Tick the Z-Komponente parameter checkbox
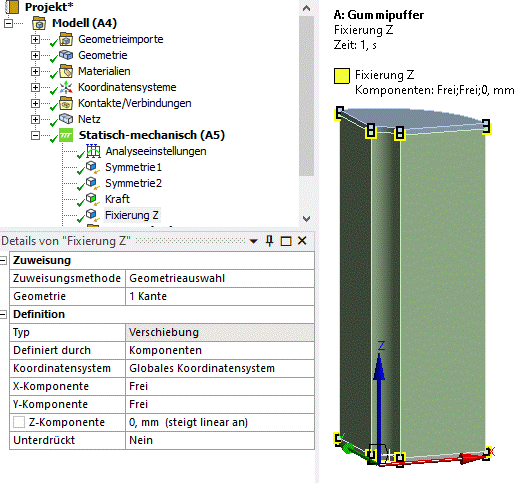Image resolution: width=526 pixels, height=483 pixels. click(x=19, y=422)
